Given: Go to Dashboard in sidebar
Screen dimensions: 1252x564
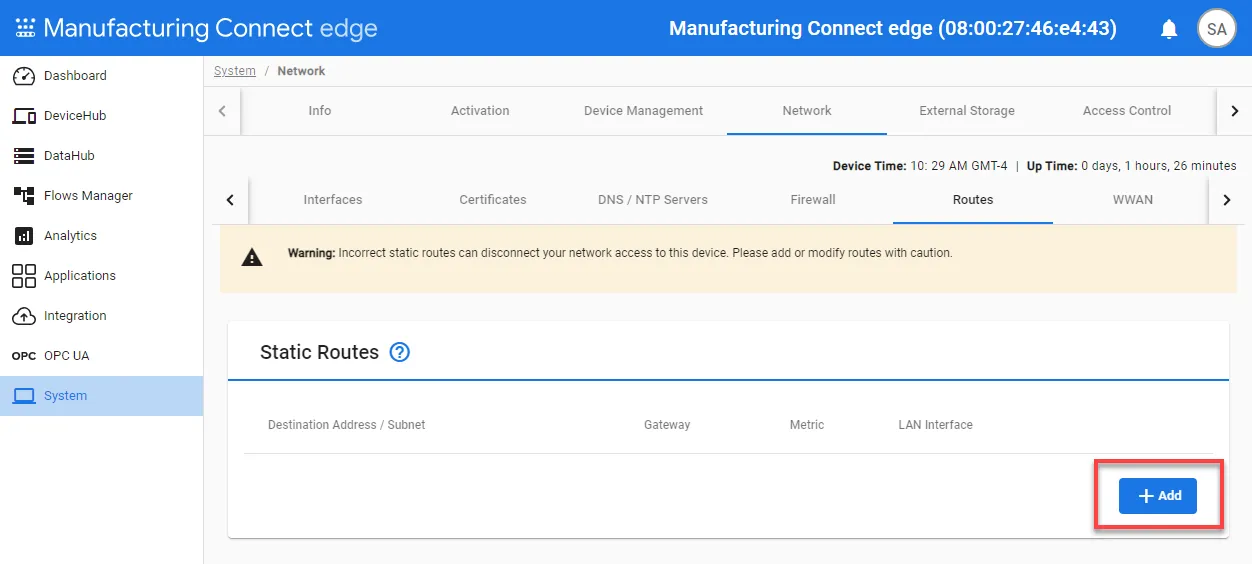Looking at the screenshot, I should pos(101,76).
